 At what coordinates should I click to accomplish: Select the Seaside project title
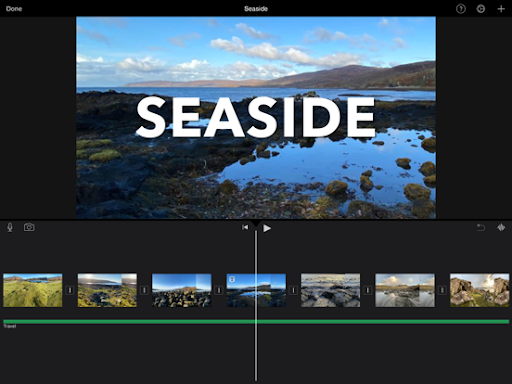256,9
